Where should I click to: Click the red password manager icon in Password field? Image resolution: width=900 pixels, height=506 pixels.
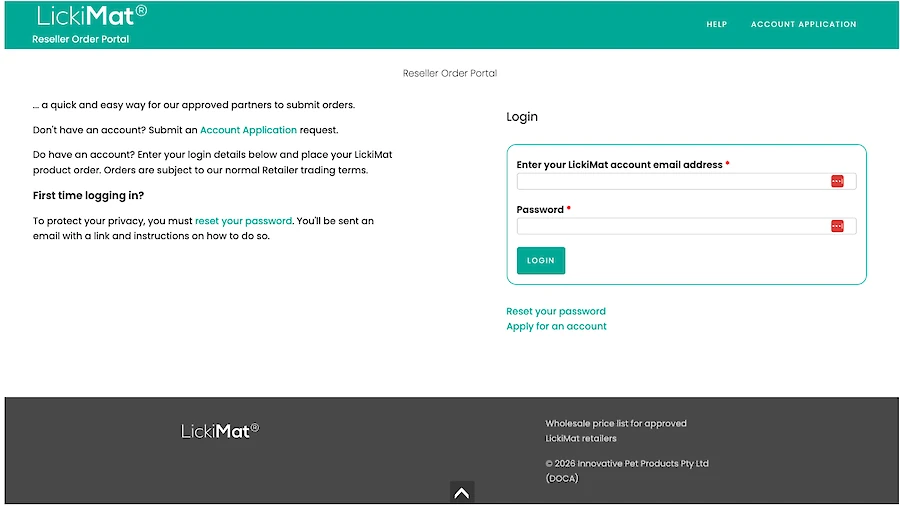837,226
